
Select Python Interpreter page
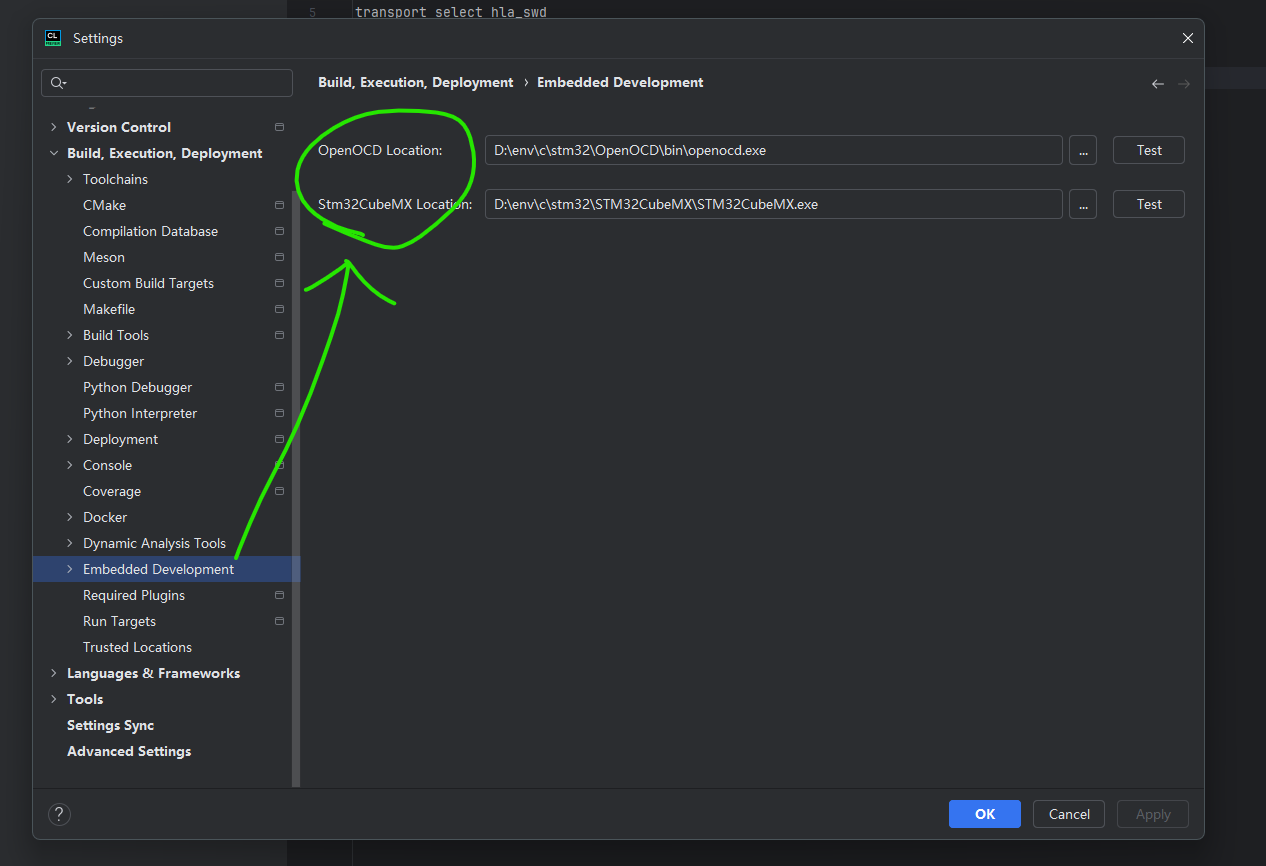(x=140, y=413)
